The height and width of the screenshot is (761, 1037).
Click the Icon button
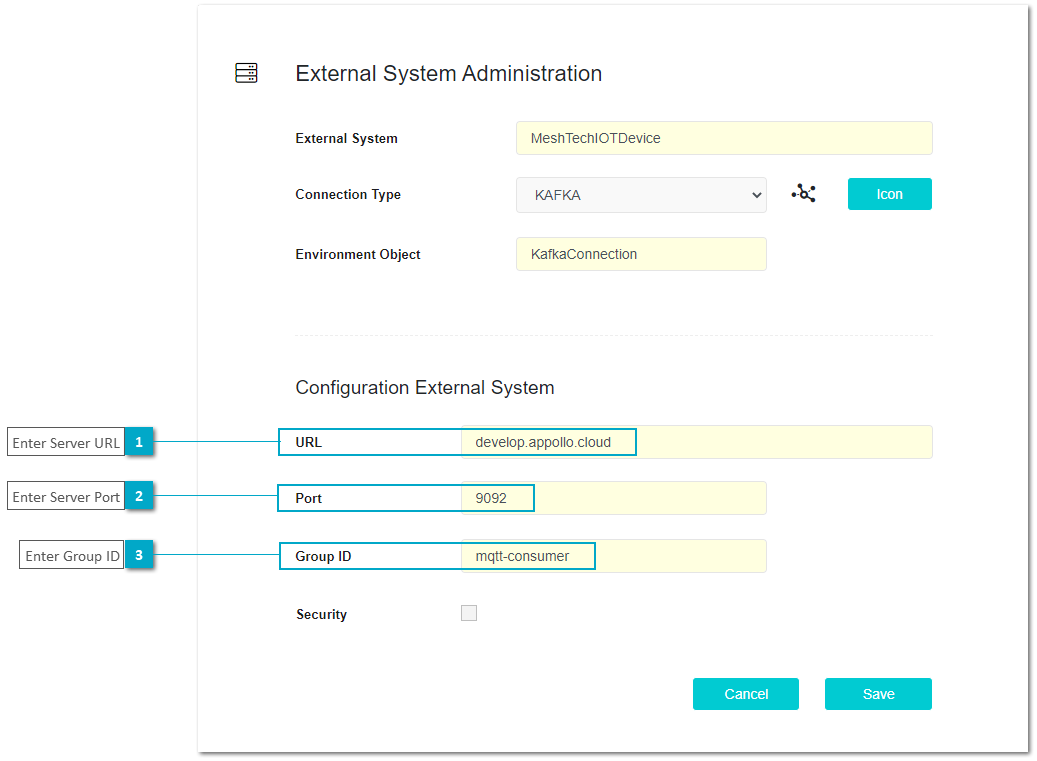pos(890,194)
